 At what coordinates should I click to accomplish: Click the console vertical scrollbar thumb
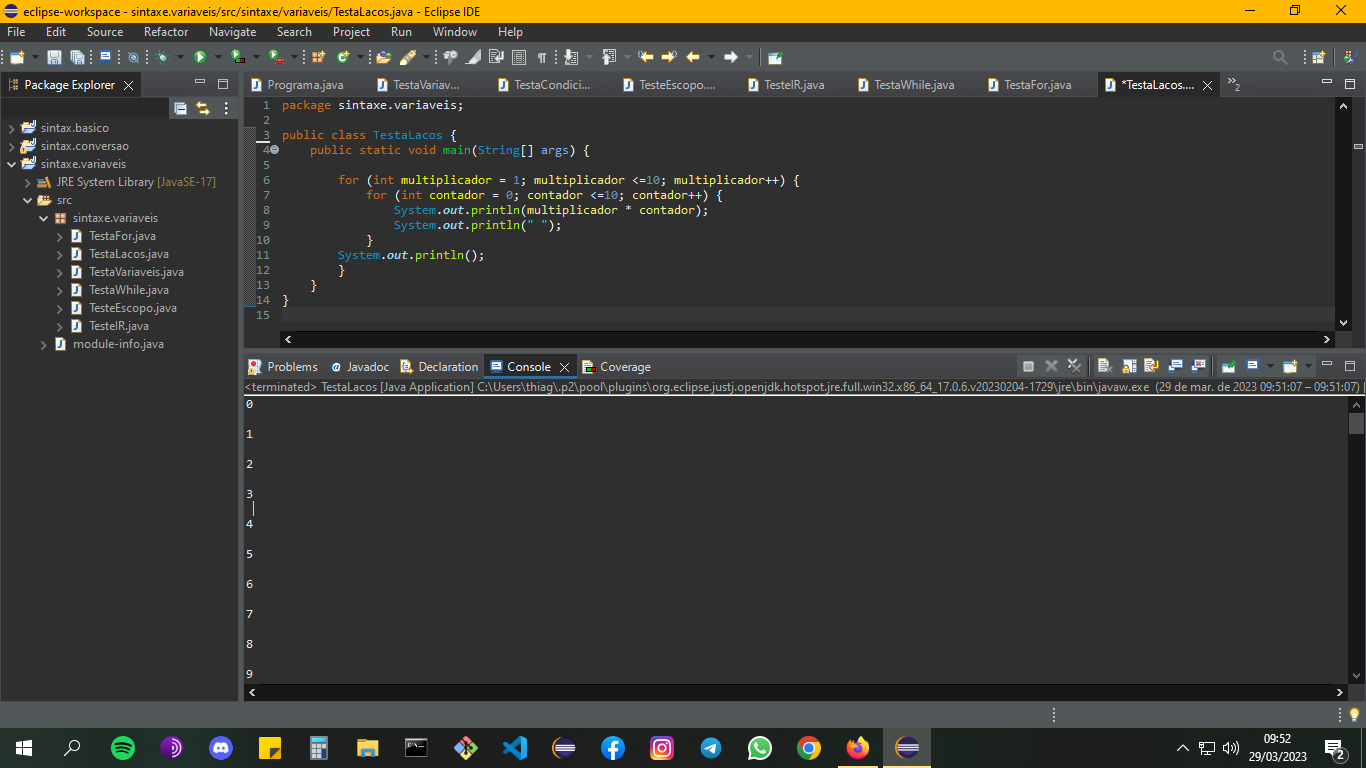tap(1356, 423)
